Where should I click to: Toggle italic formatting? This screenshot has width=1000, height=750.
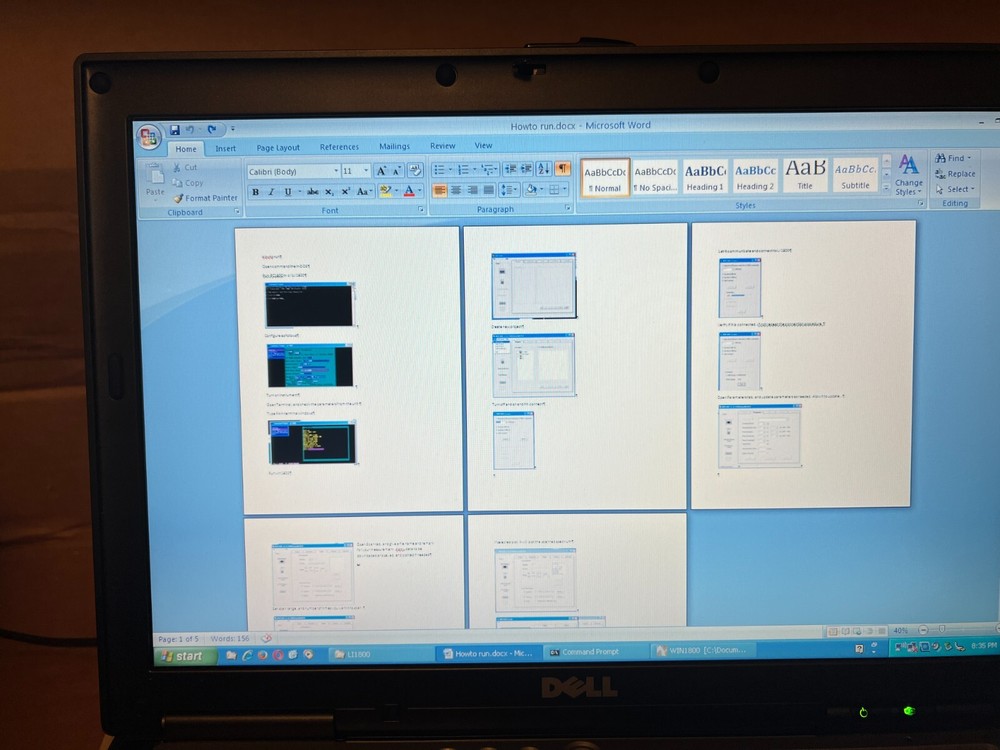[x=270, y=191]
